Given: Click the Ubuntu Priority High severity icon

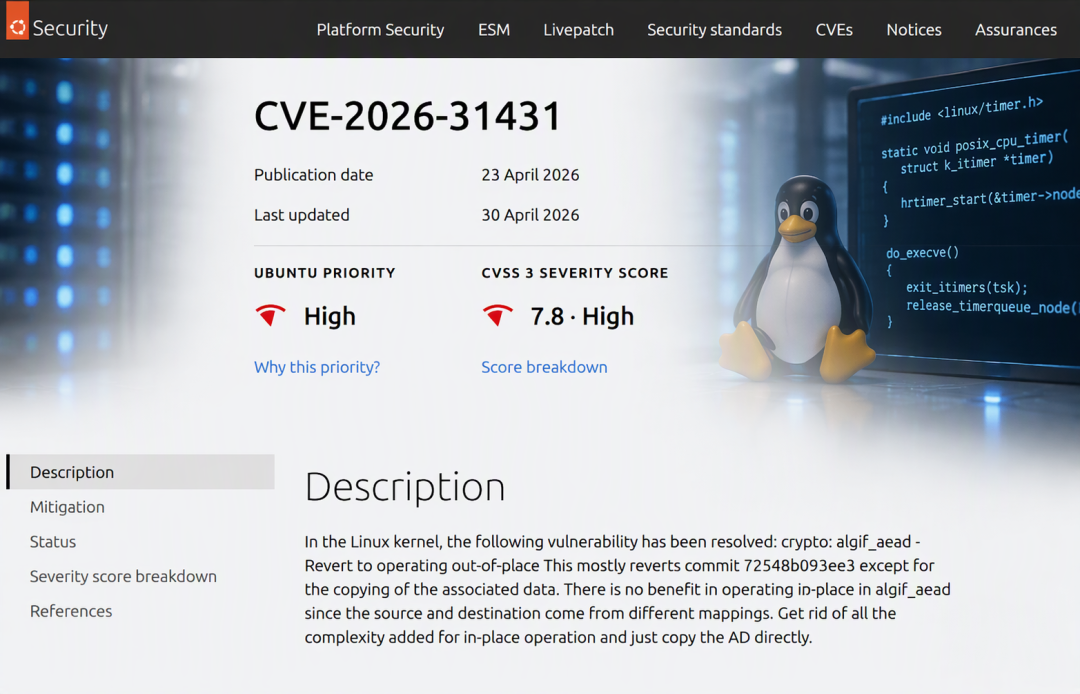Looking at the screenshot, I should coord(271,315).
